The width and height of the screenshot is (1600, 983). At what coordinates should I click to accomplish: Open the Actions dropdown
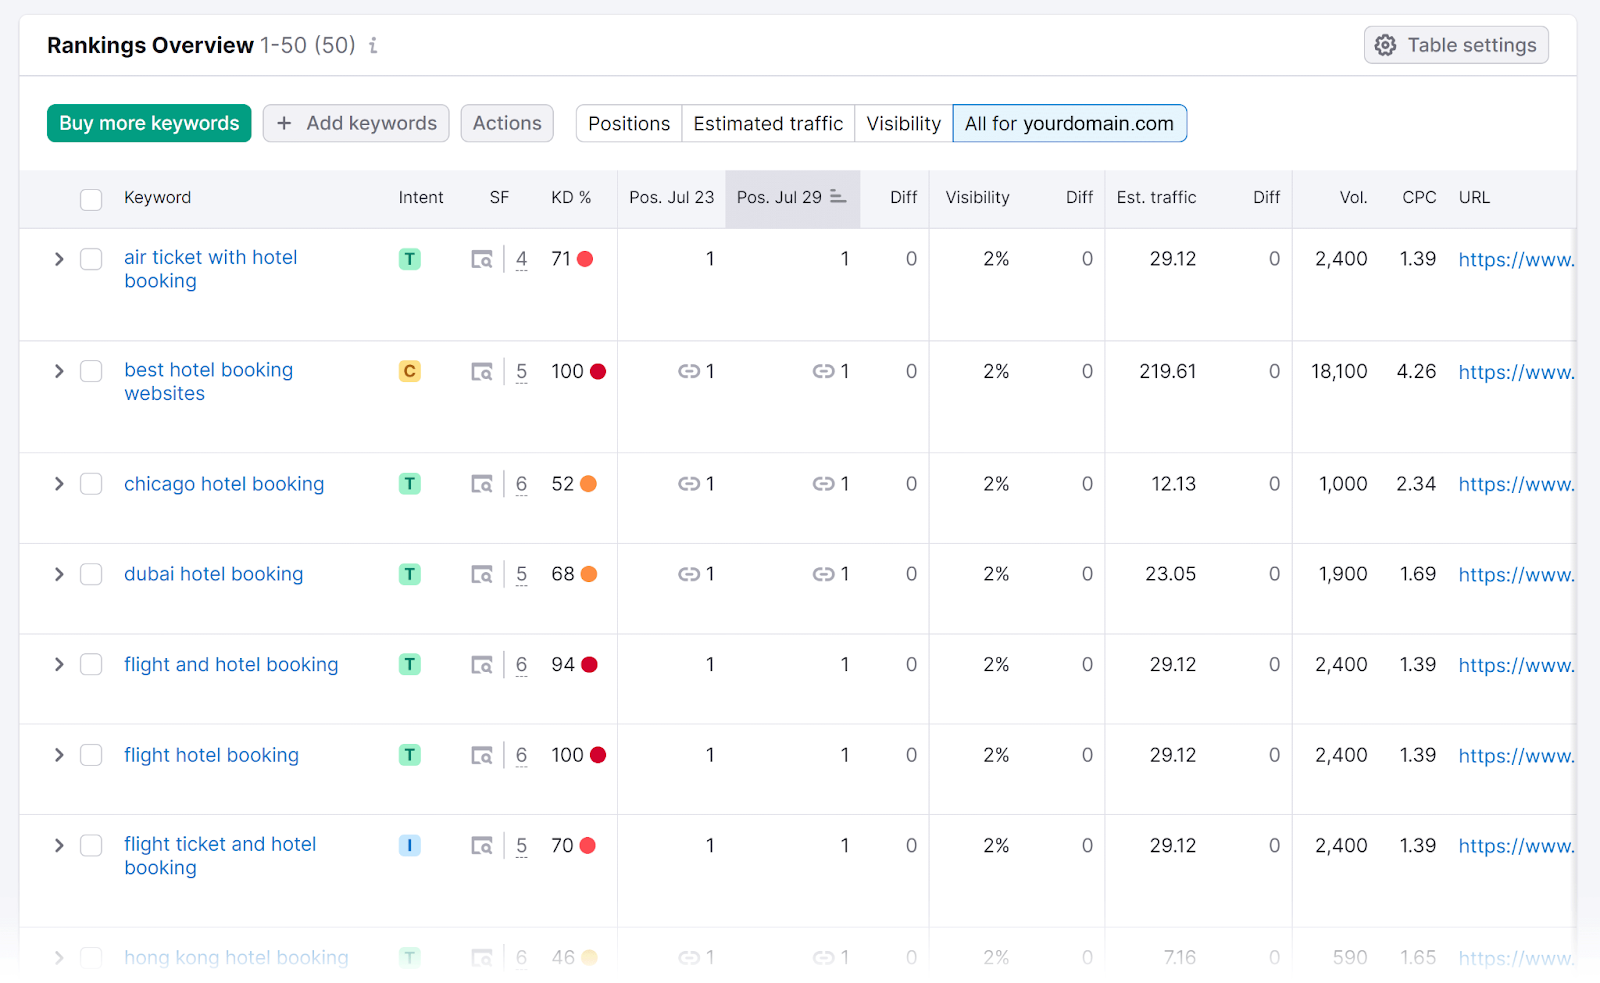tap(507, 124)
